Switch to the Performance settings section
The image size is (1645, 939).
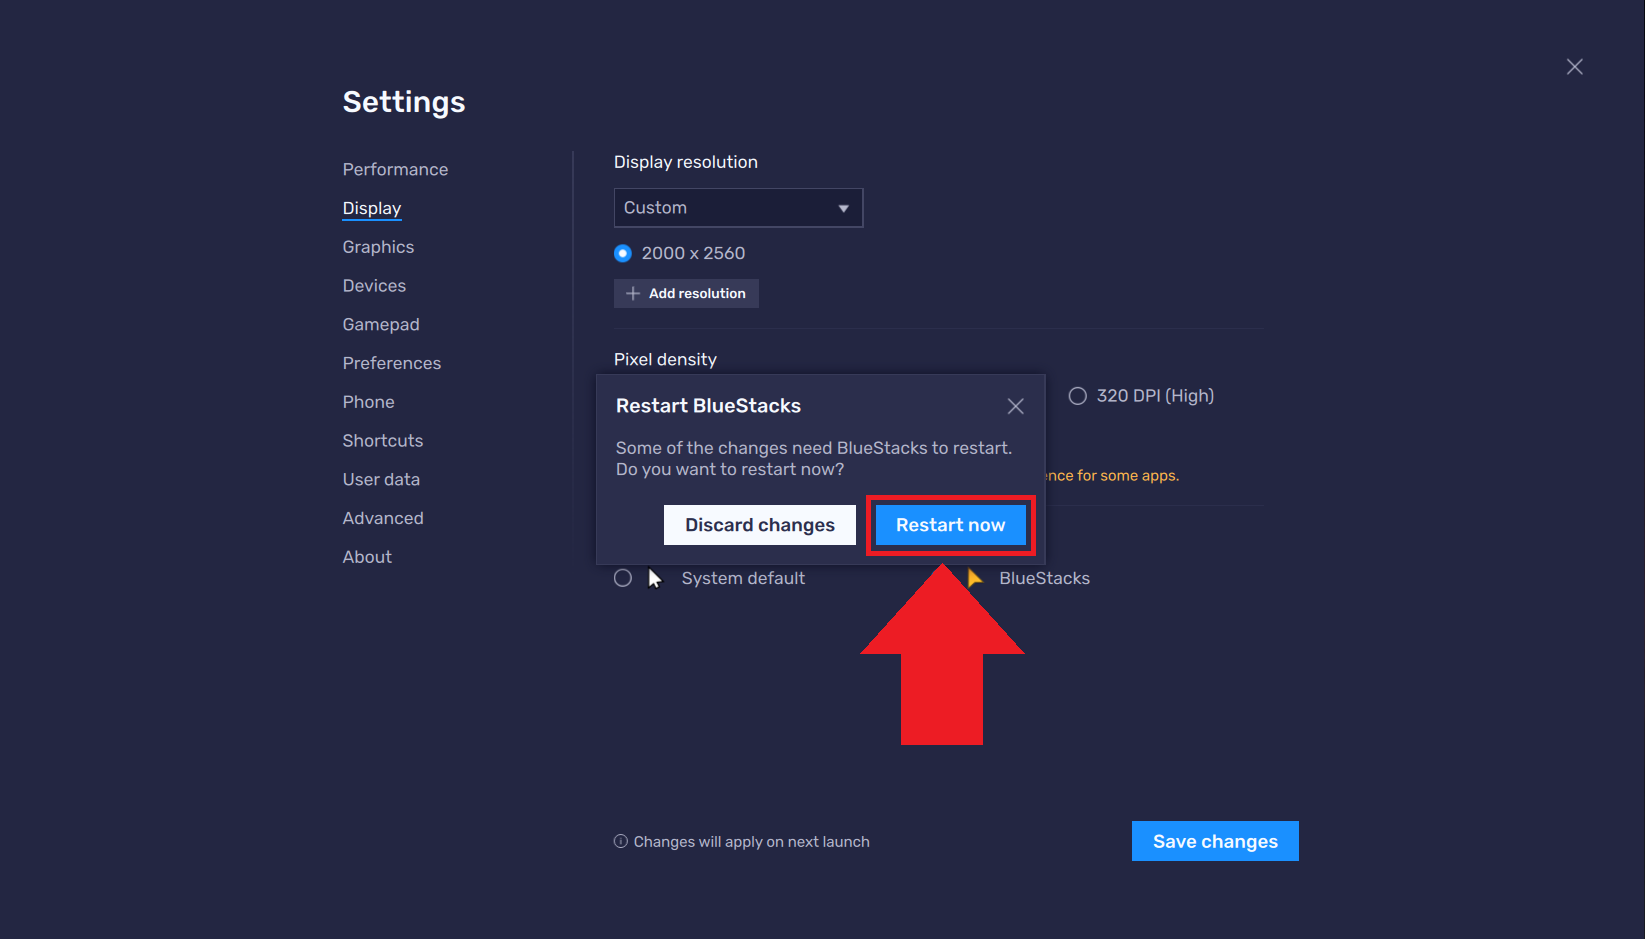(395, 169)
